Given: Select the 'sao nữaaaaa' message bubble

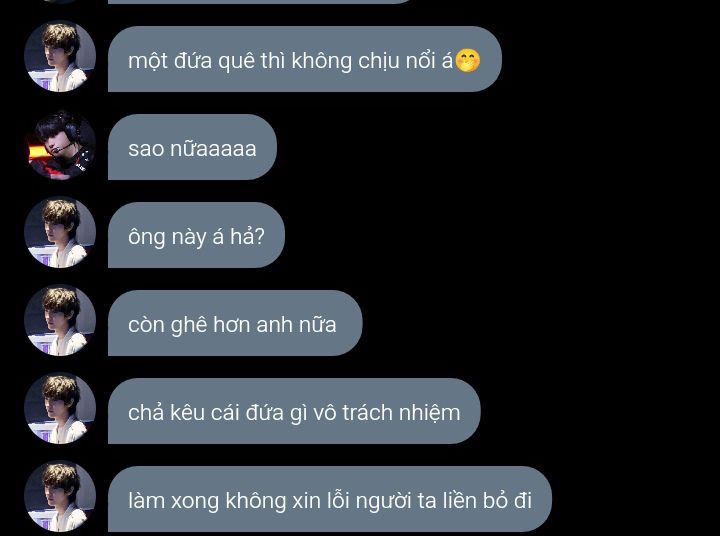Looking at the screenshot, I should point(192,147).
